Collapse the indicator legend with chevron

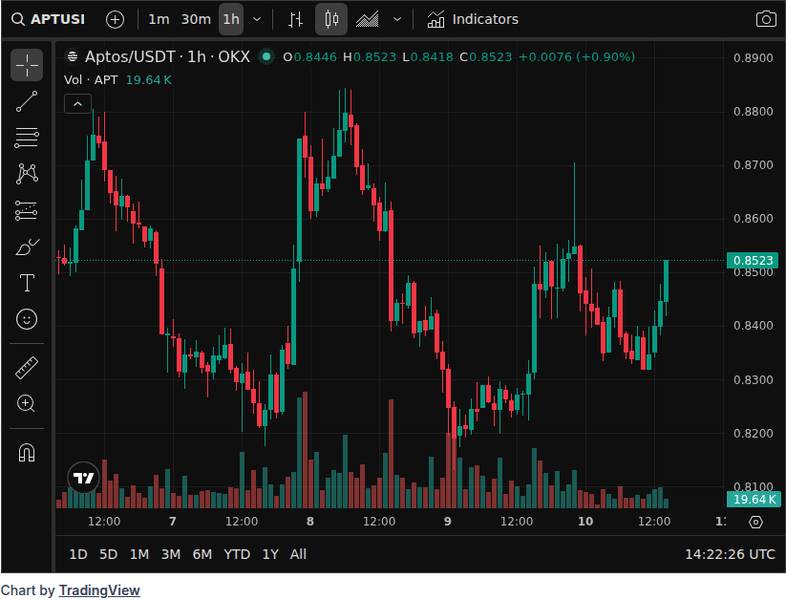[78, 102]
